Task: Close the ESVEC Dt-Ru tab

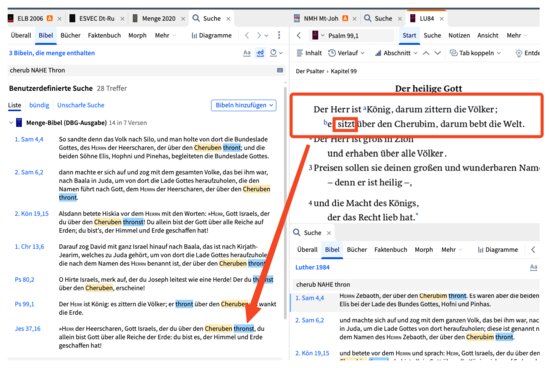Action: (122, 19)
